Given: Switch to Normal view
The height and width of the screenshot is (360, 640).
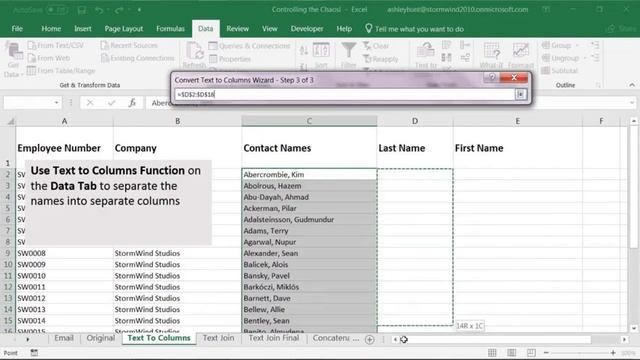Looking at the screenshot, I should (x=492, y=353).
